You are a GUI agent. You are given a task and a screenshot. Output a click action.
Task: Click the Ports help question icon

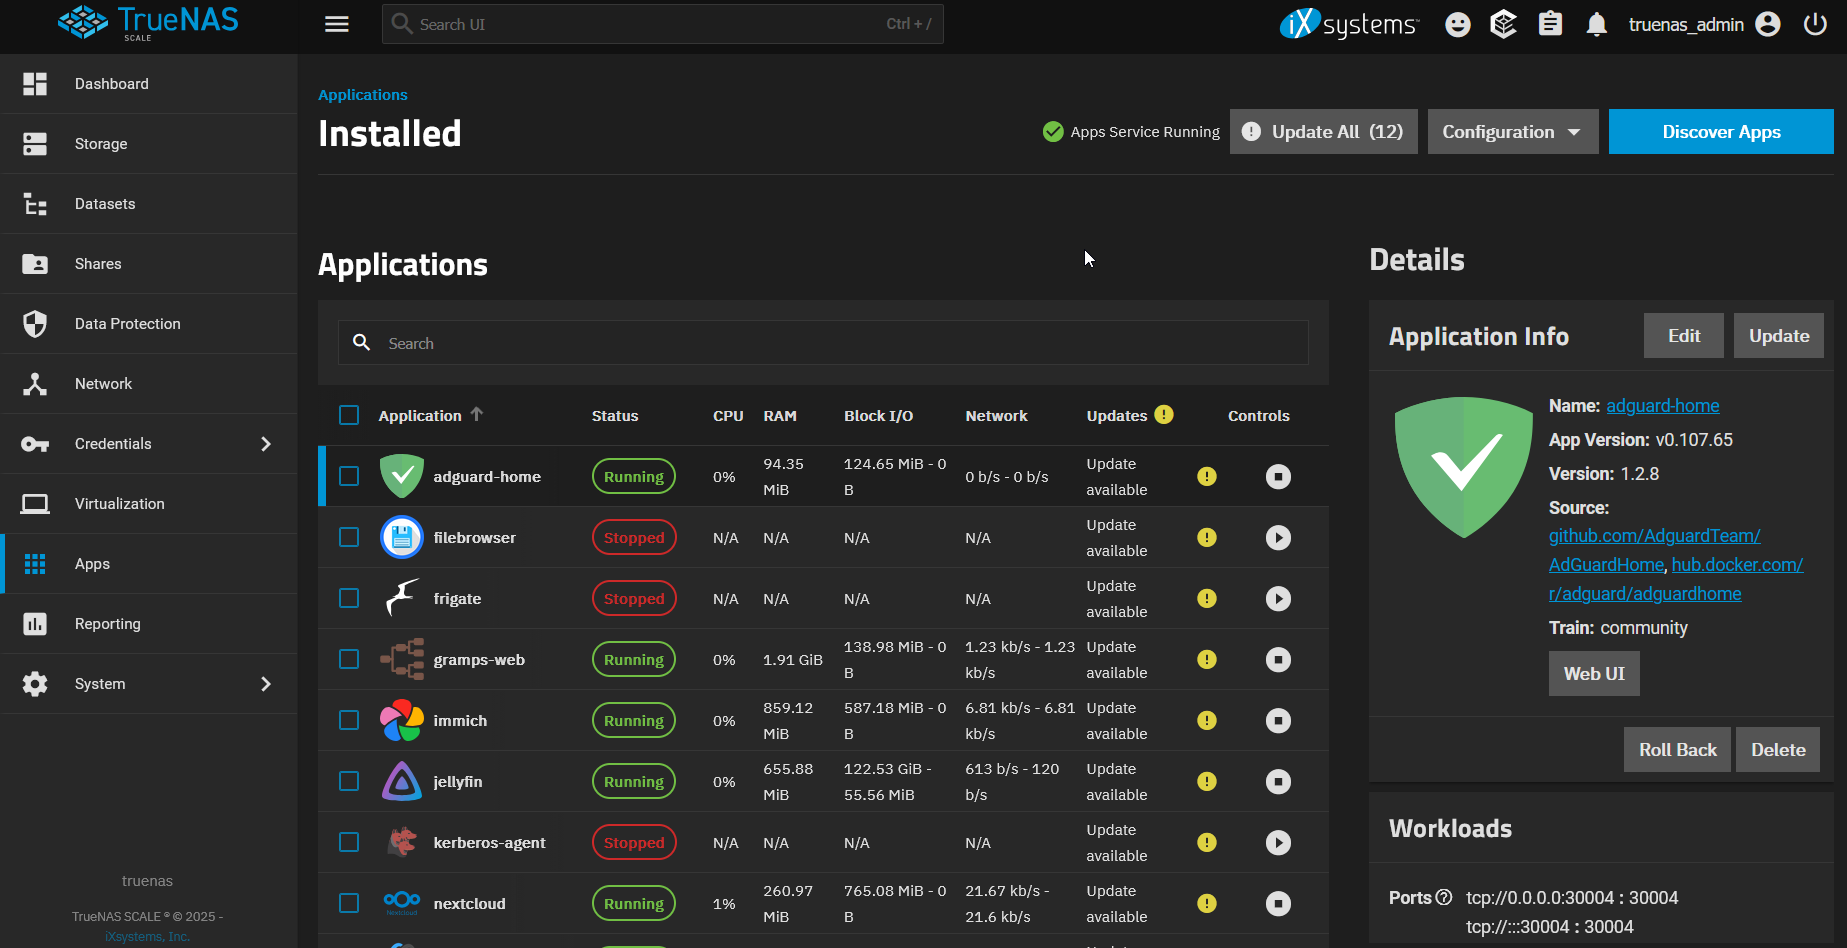click(x=1444, y=897)
